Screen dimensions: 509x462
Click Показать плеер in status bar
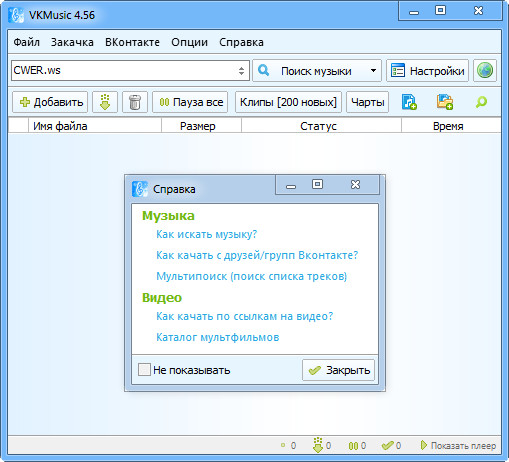click(x=458, y=445)
